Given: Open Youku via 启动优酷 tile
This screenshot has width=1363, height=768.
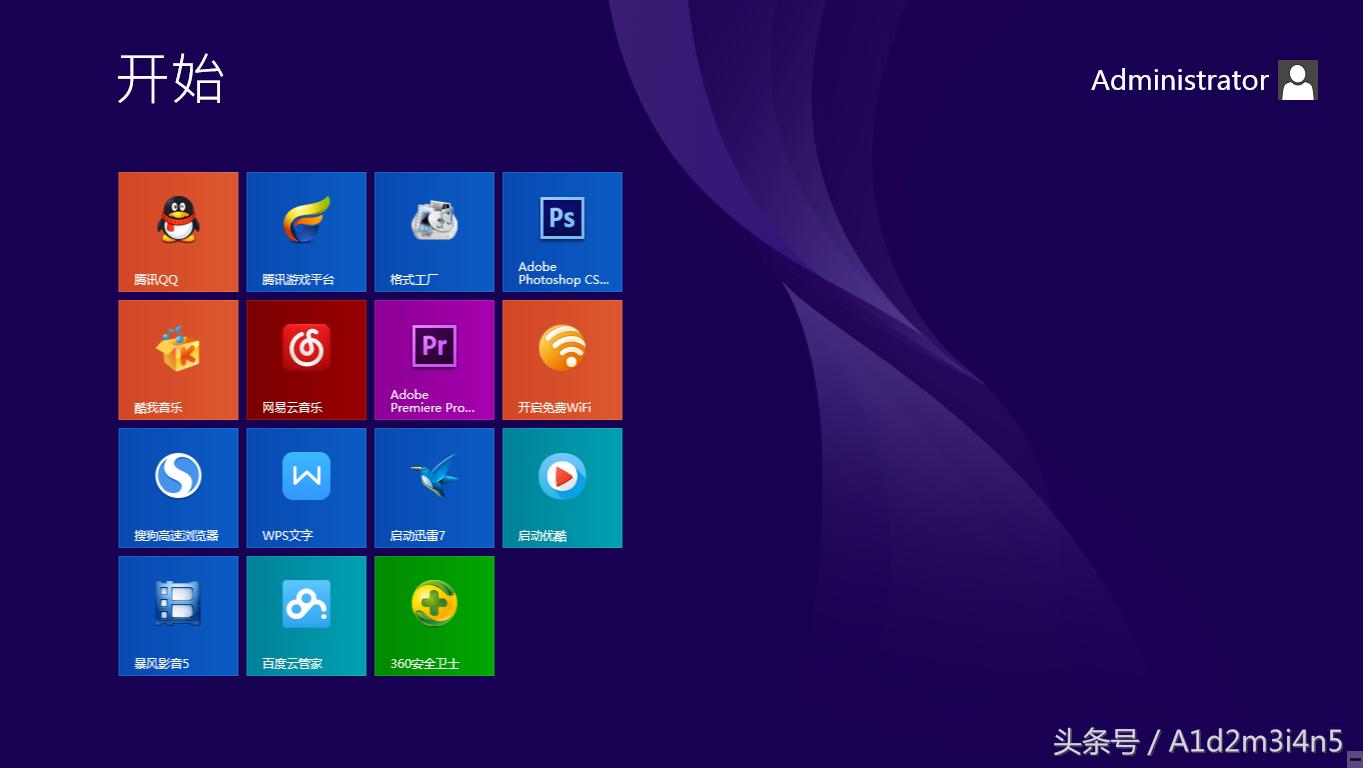Looking at the screenshot, I should pos(562,487).
